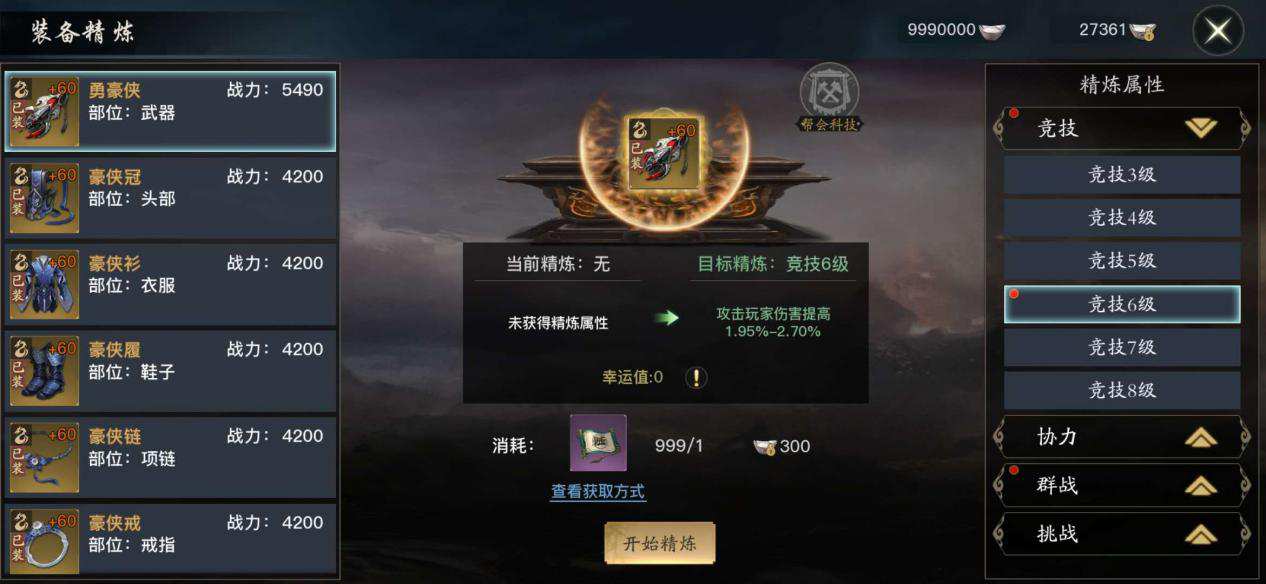Click the silver ingot currency icon at top
Screen dimensions: 1266x584
tap(993, 30)
